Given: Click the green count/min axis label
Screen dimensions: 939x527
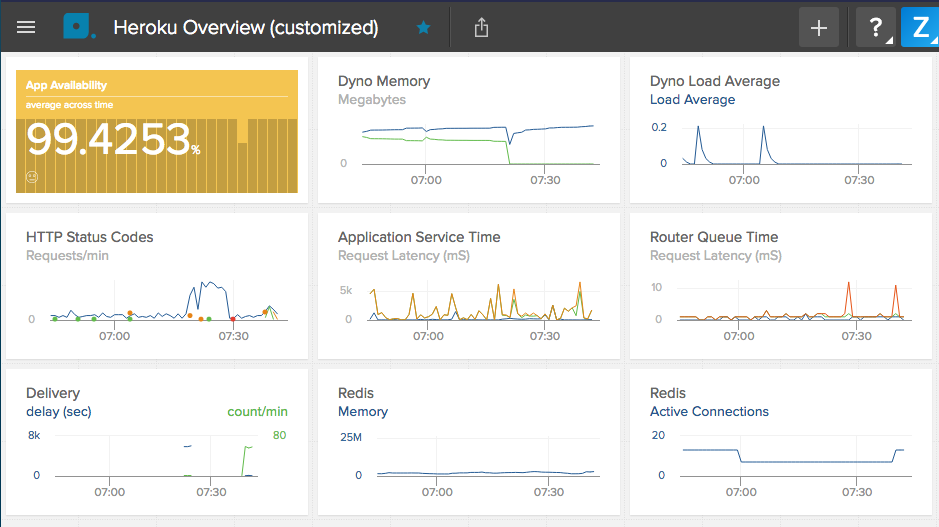Looking at the screenshot, I should click(258, 411).
